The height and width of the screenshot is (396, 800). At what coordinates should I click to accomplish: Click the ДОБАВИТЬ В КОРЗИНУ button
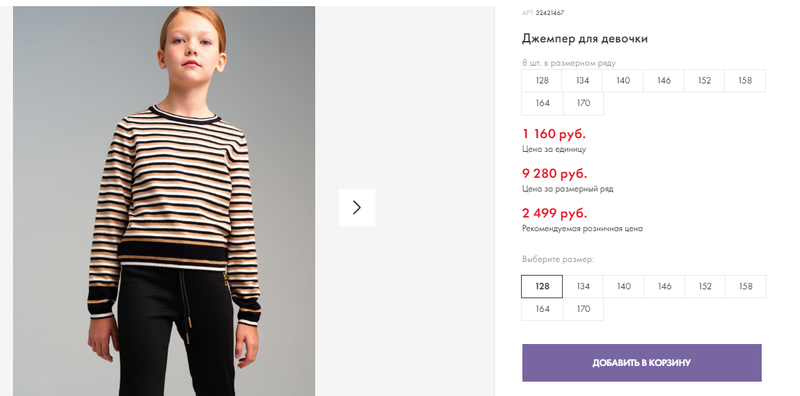(641, 363)
